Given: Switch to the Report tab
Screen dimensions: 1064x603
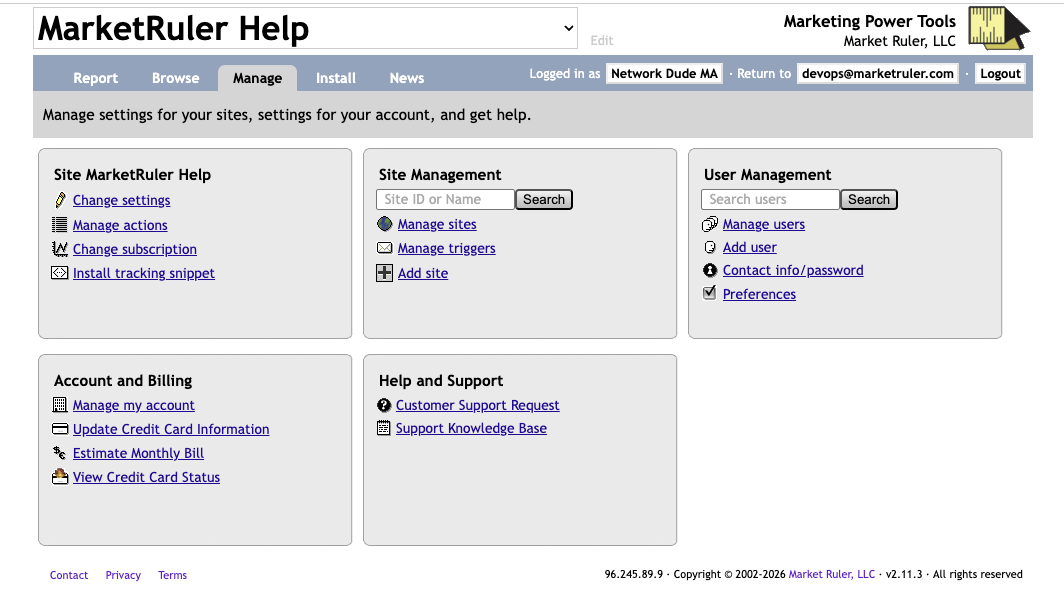Looking at the screenshot, I should 95,78.
